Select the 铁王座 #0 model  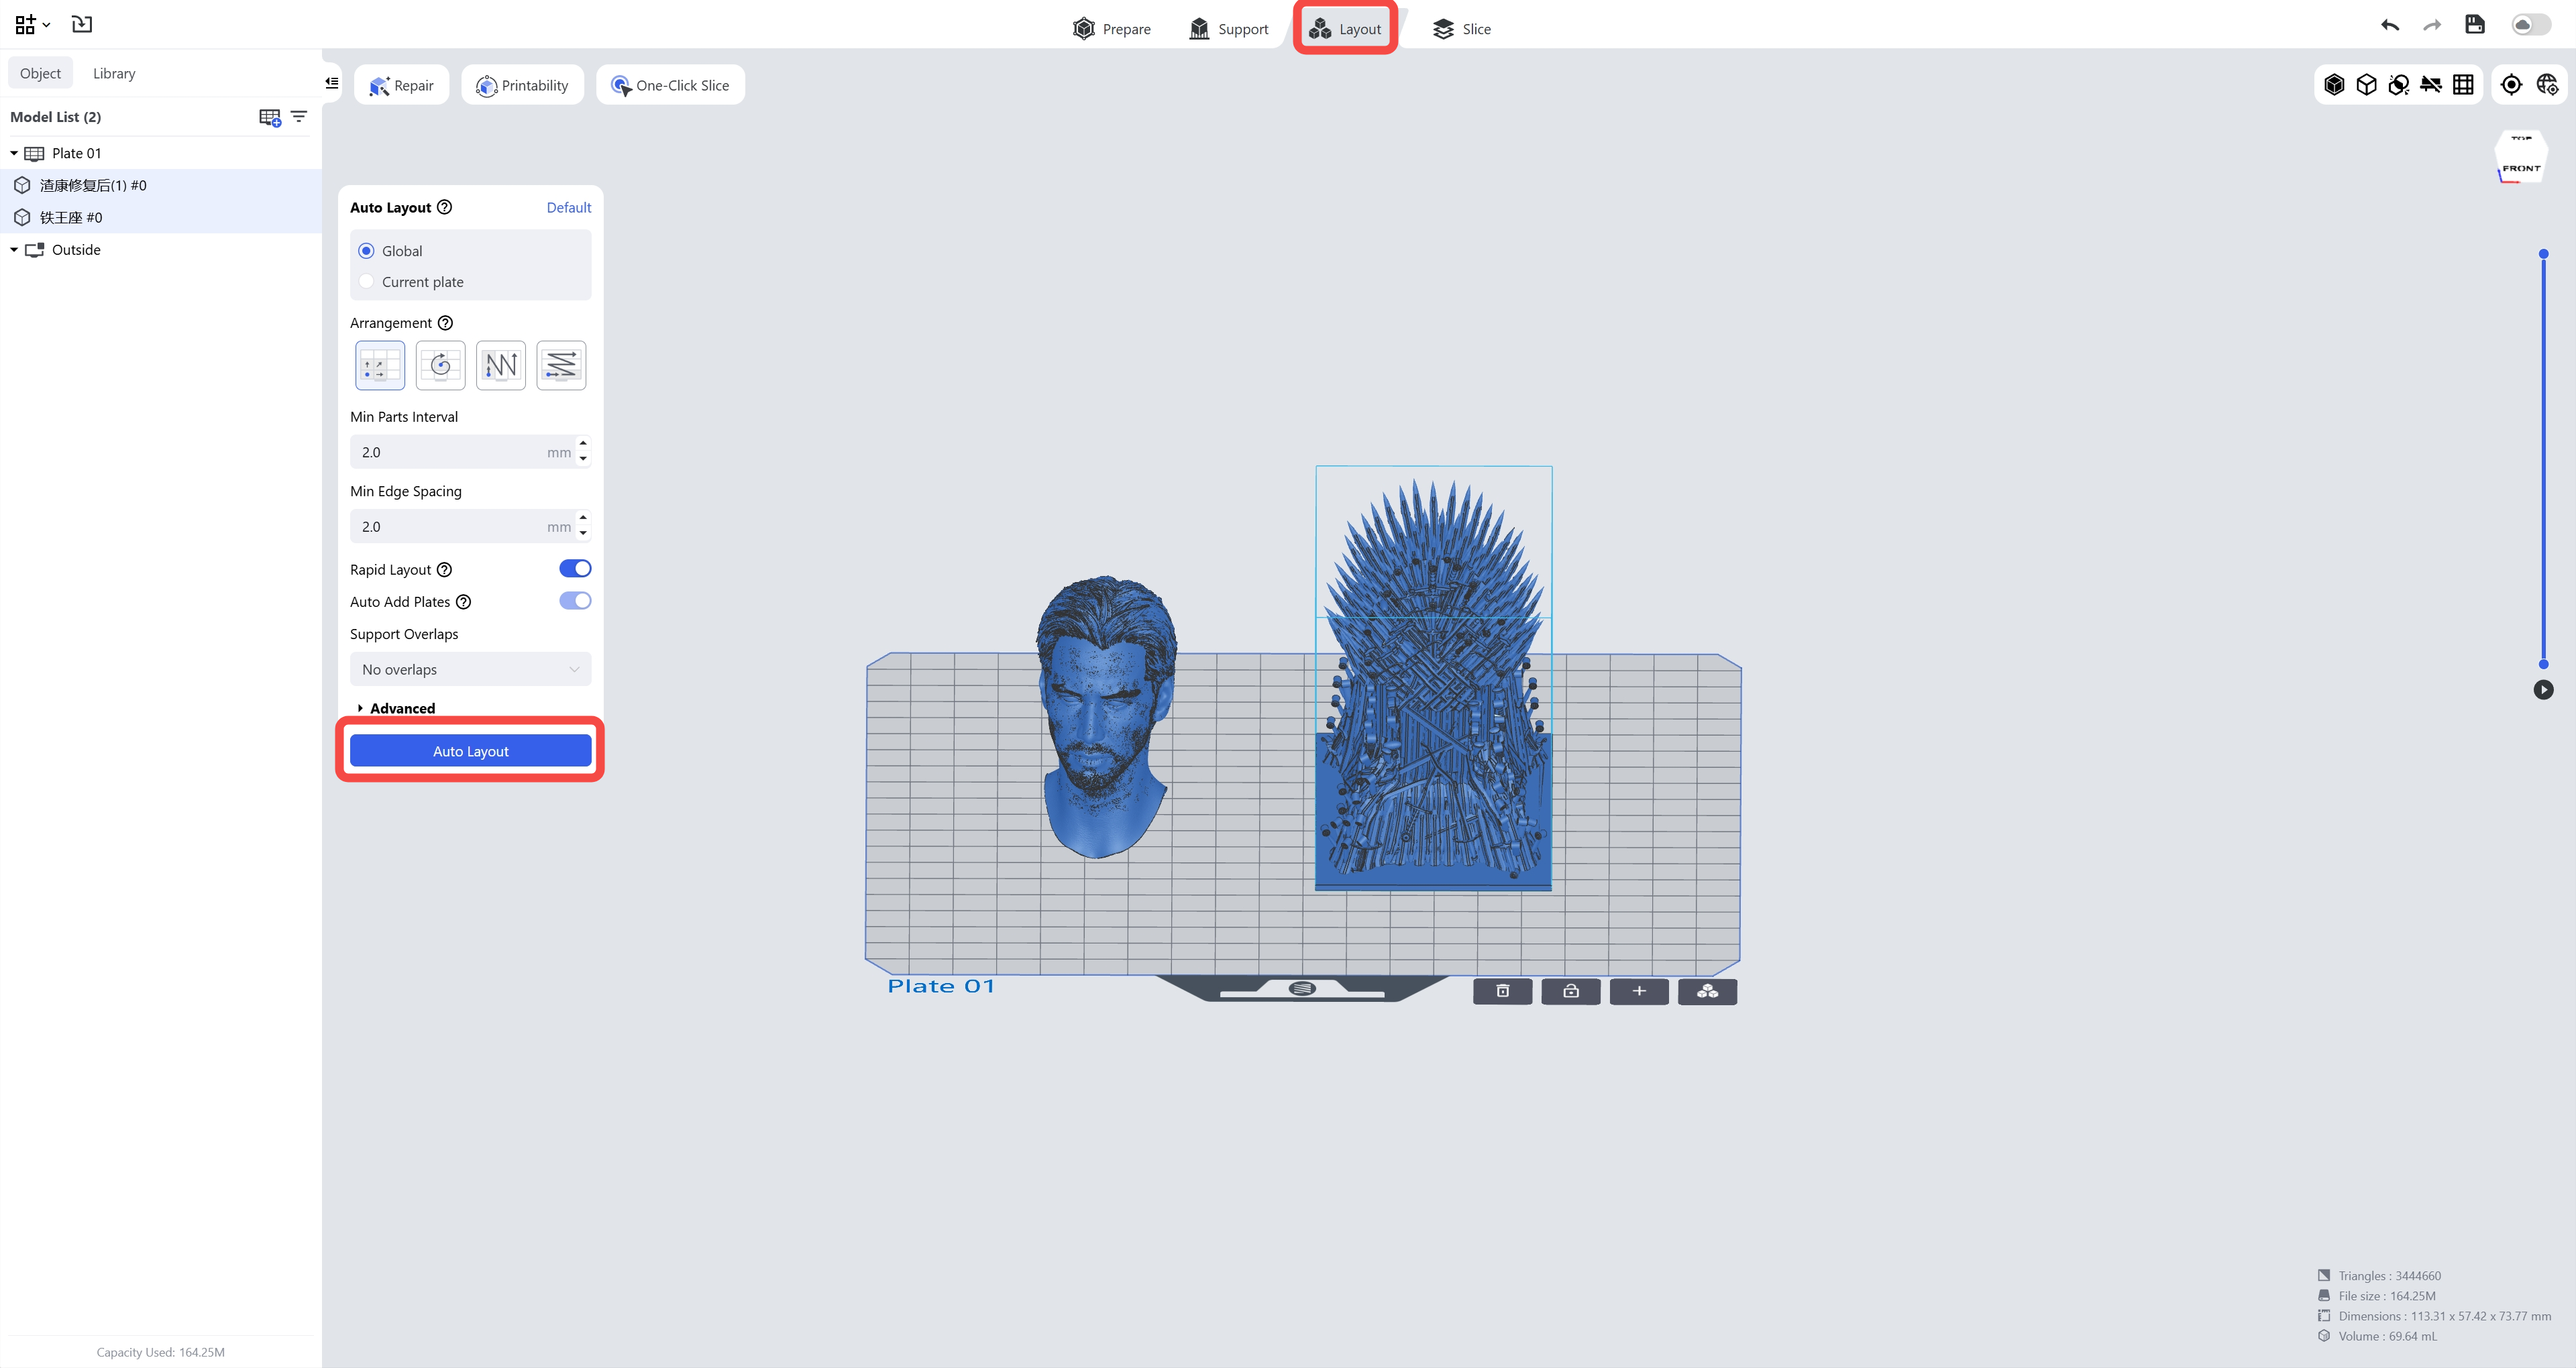(161, 217)
